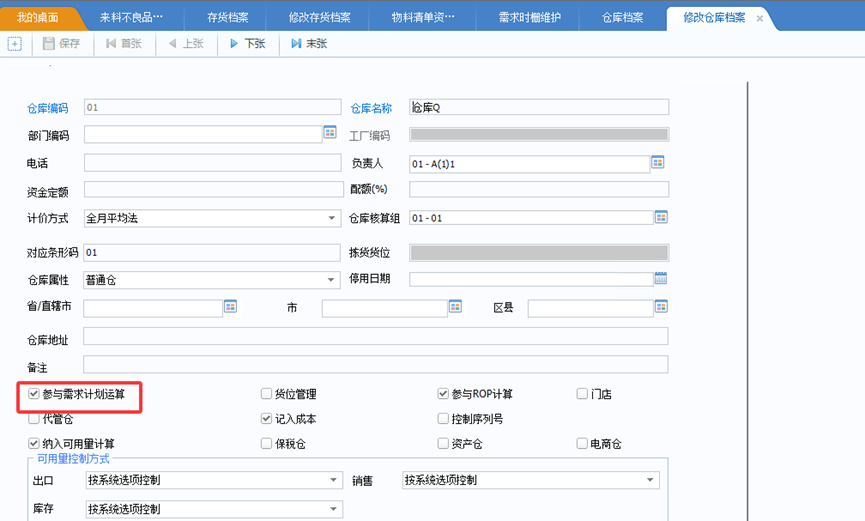This screenshot has height=521, width=865.
Task: Switch to 需求时栅维护 tab
Action: tap(530, 18)
